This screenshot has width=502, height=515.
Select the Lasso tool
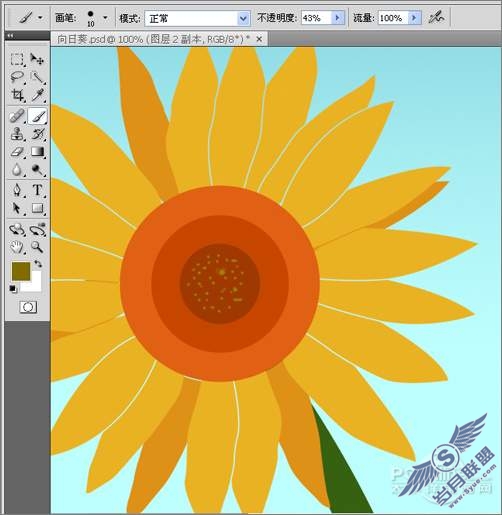coord(17,77)
